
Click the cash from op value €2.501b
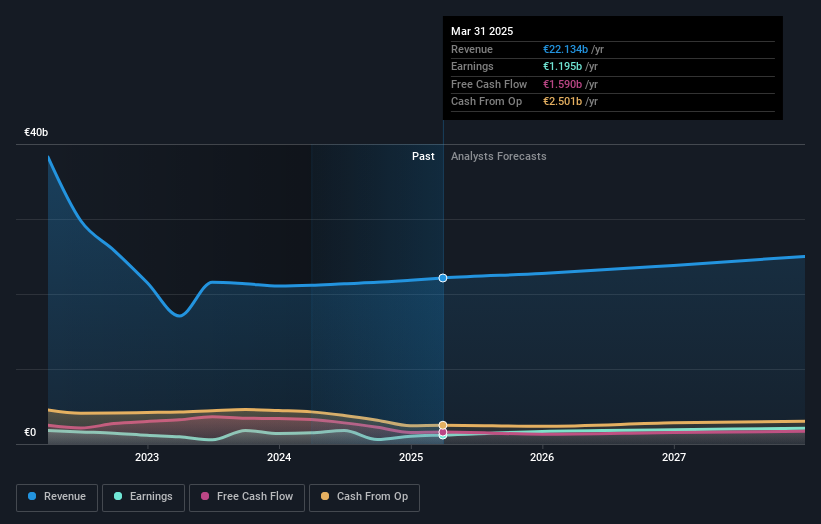pos(562,102)
